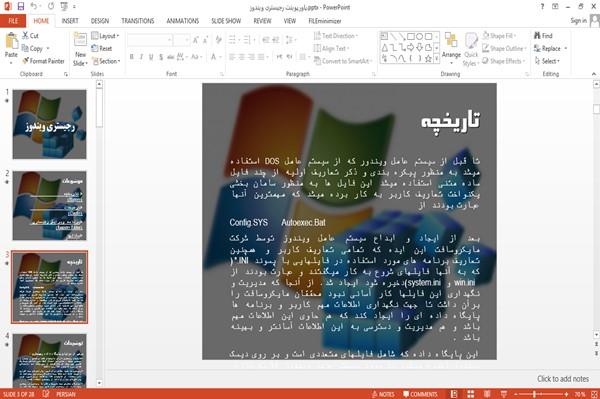Select slide 4 thumbnail

click(x=49, y=361)
